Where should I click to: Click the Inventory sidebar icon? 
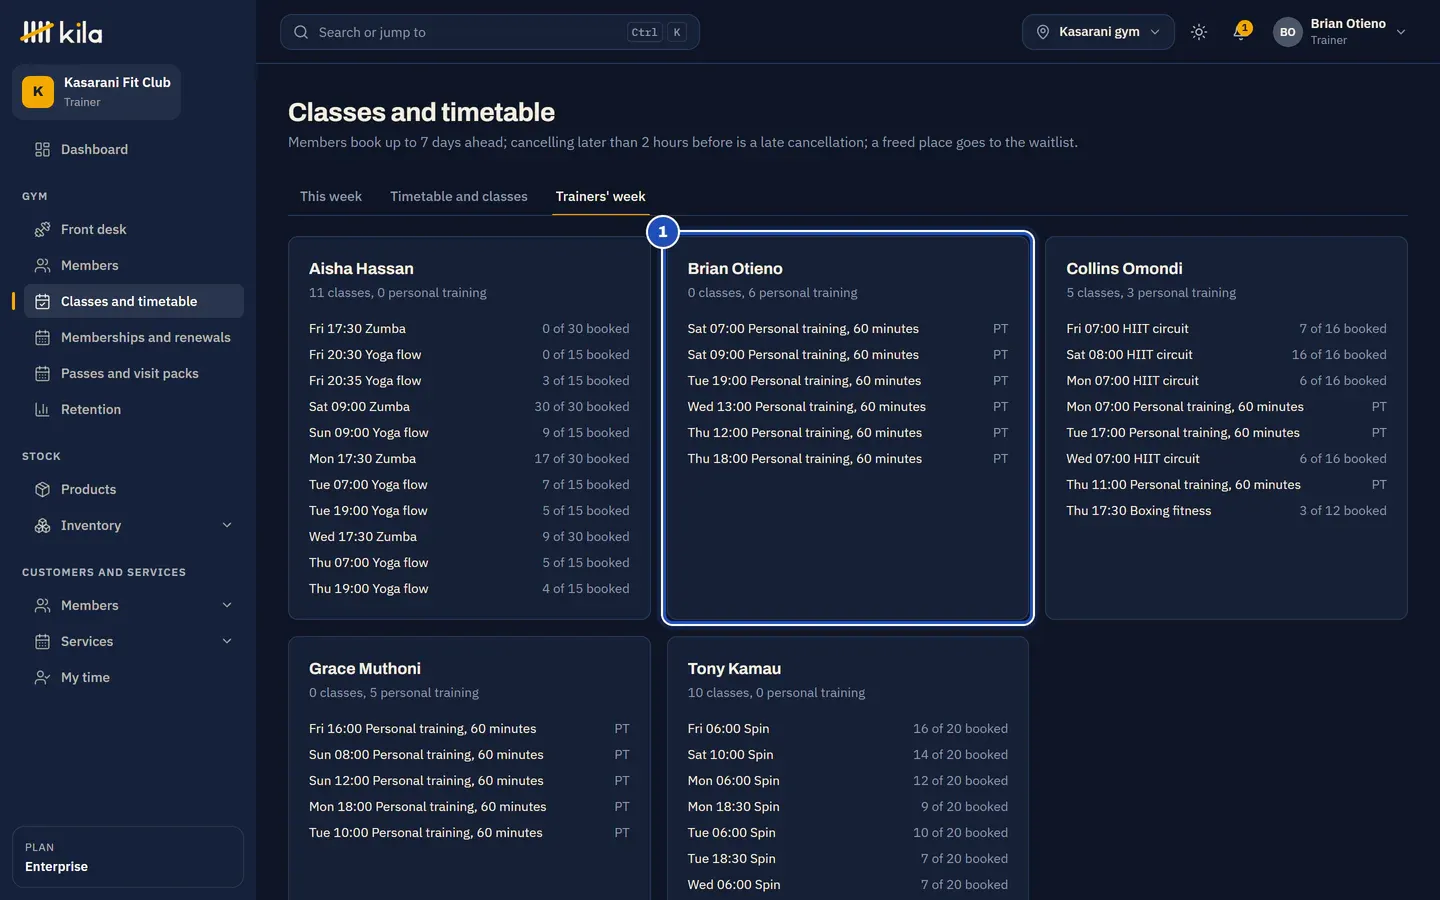42,525
